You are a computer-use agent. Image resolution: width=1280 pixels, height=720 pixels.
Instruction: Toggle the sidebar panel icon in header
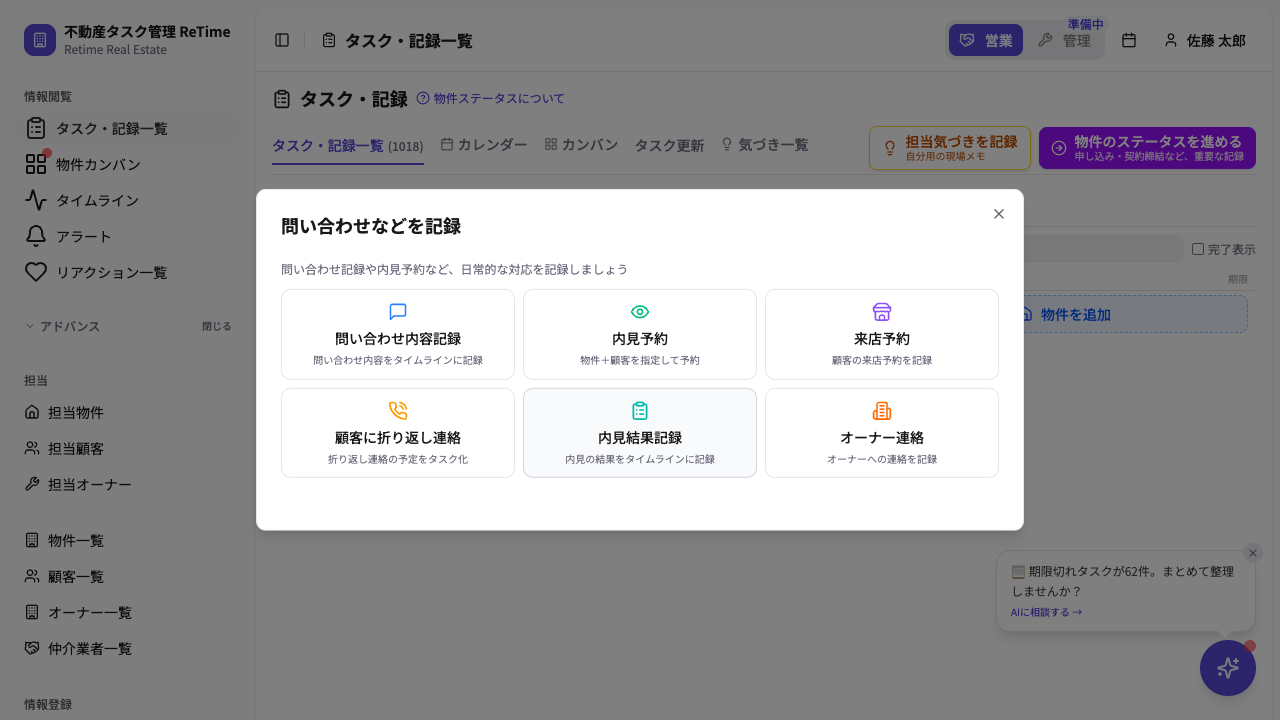tap(282, 40)
